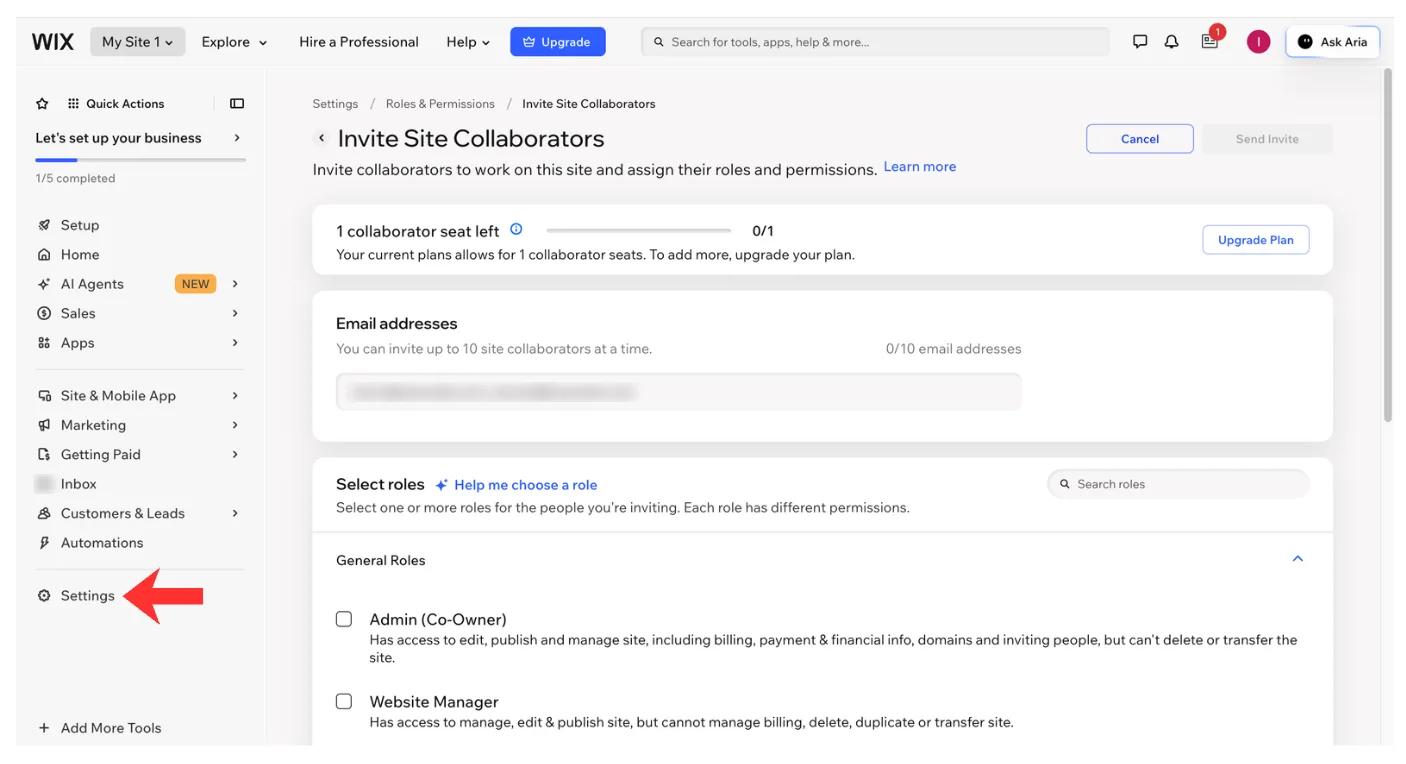Screen dimensions: 1406x764
Task: Open the My Site 1 dropdown
Action: point(137,42)
